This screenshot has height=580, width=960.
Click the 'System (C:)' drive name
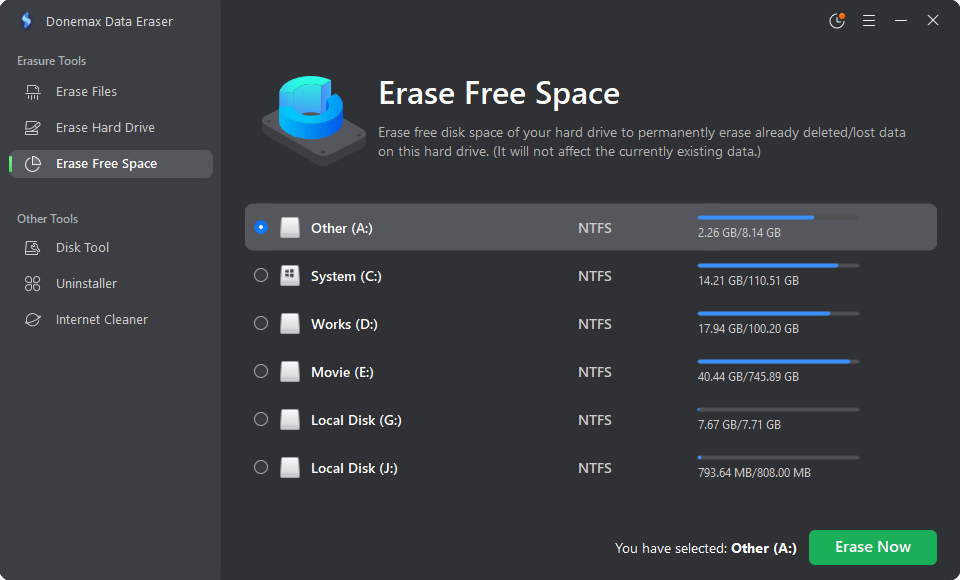tap(346, 276)
